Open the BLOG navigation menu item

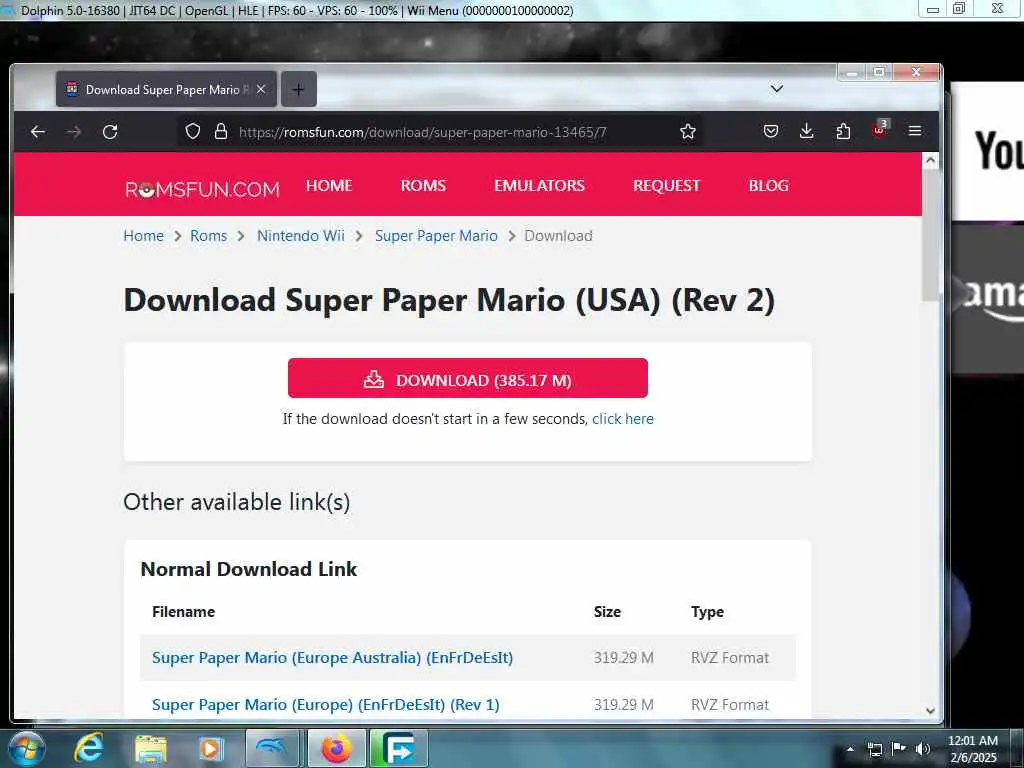click(769, 185)
